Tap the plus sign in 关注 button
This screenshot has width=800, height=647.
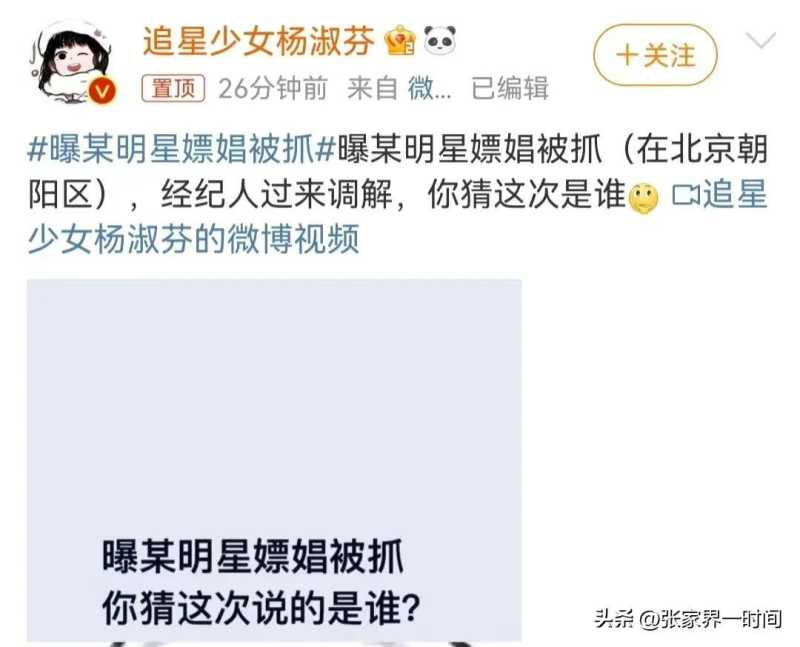coord(627,56)
